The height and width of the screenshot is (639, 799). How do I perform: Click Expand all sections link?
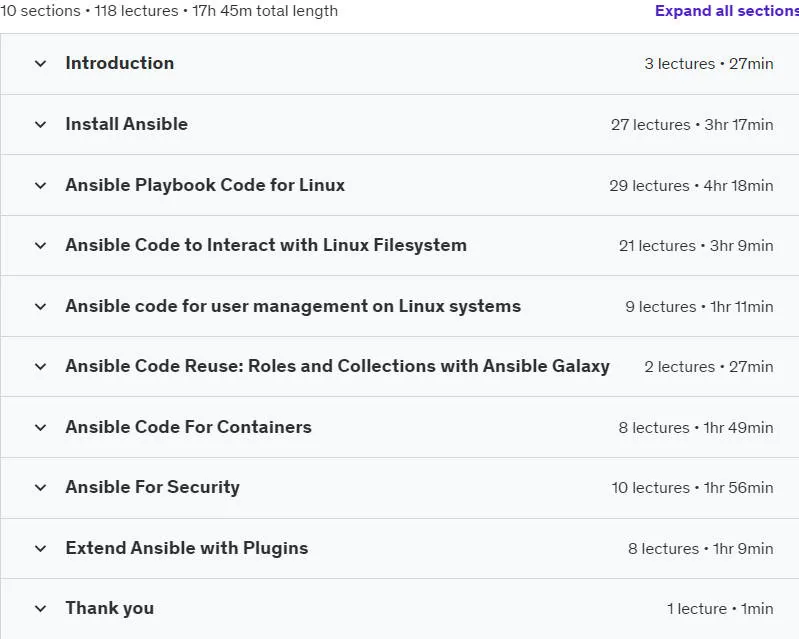point(727,11)
